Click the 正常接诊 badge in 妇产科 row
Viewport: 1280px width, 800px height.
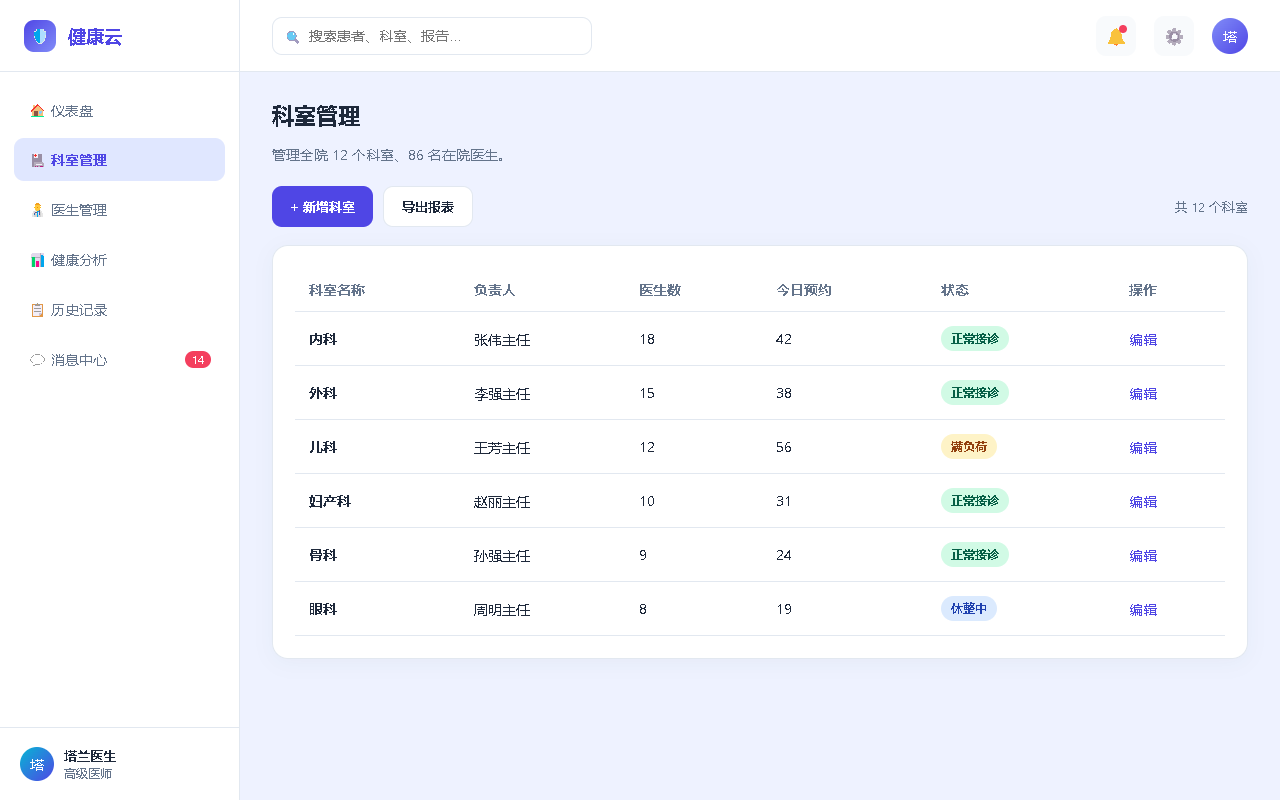pyautogui.click(x=975, y=501)
